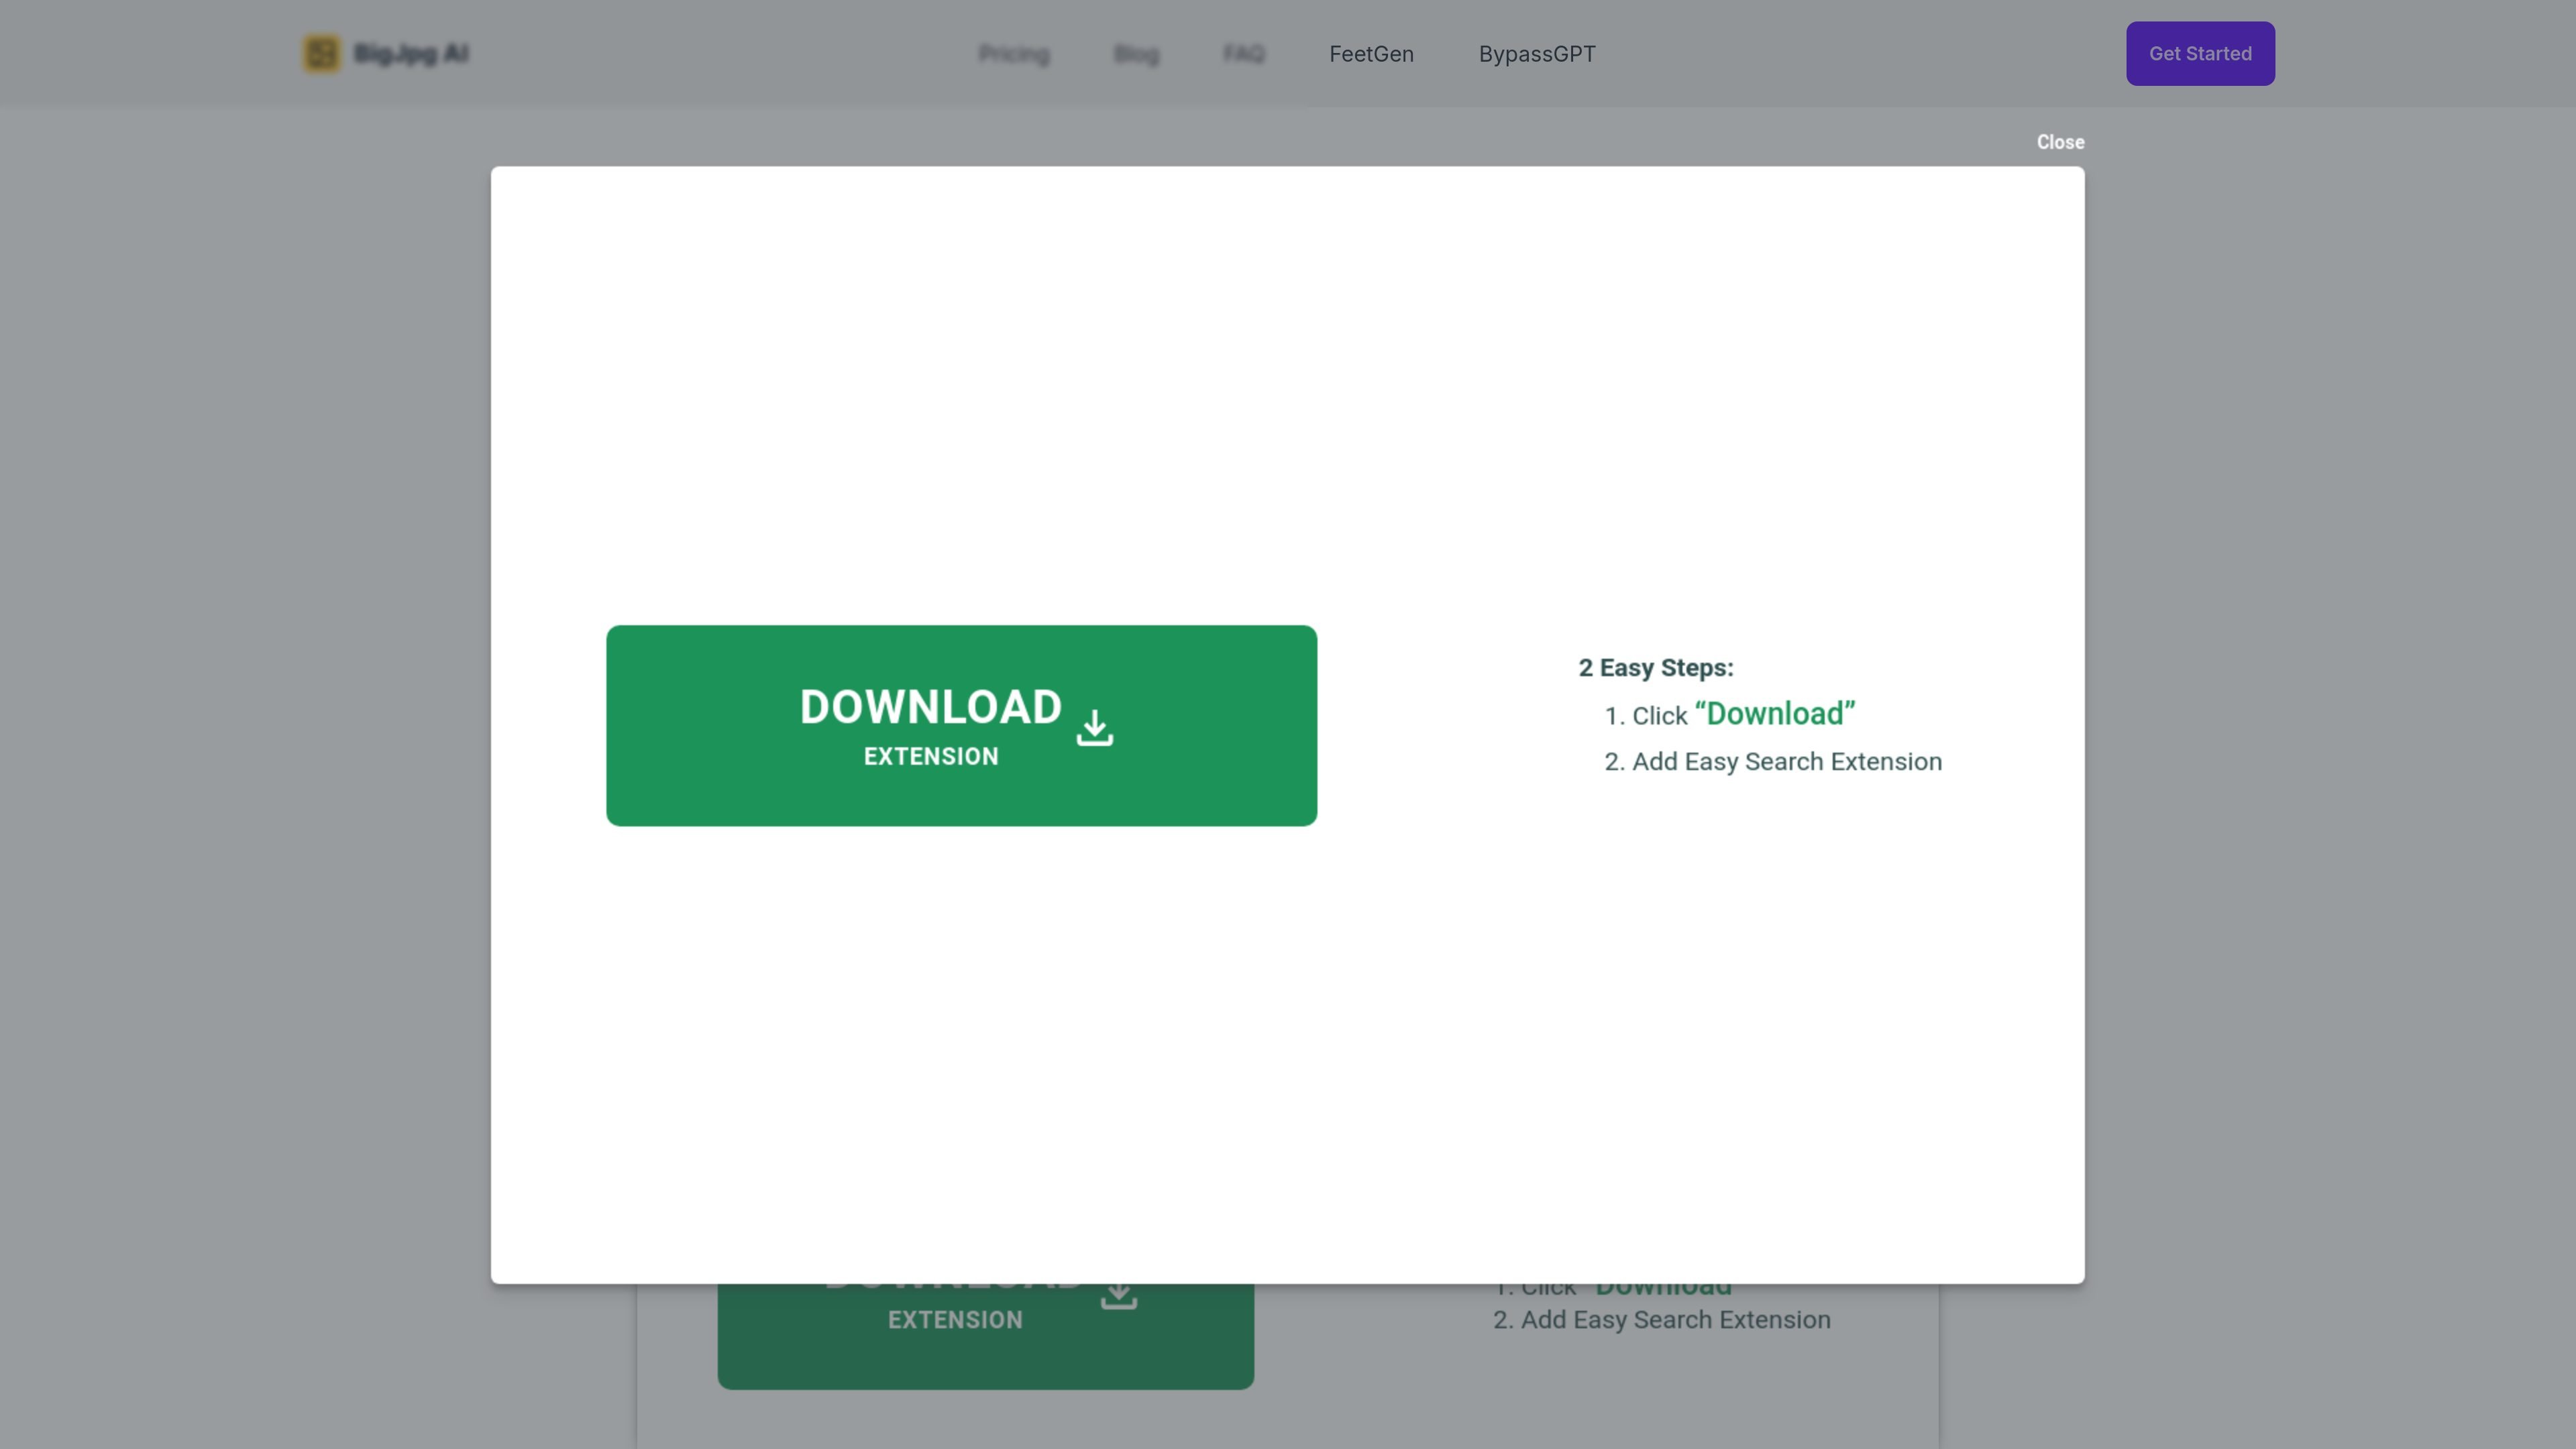Close the download extension popup
This screenshot has width=2576, height=1449.
click(2060, 142)
